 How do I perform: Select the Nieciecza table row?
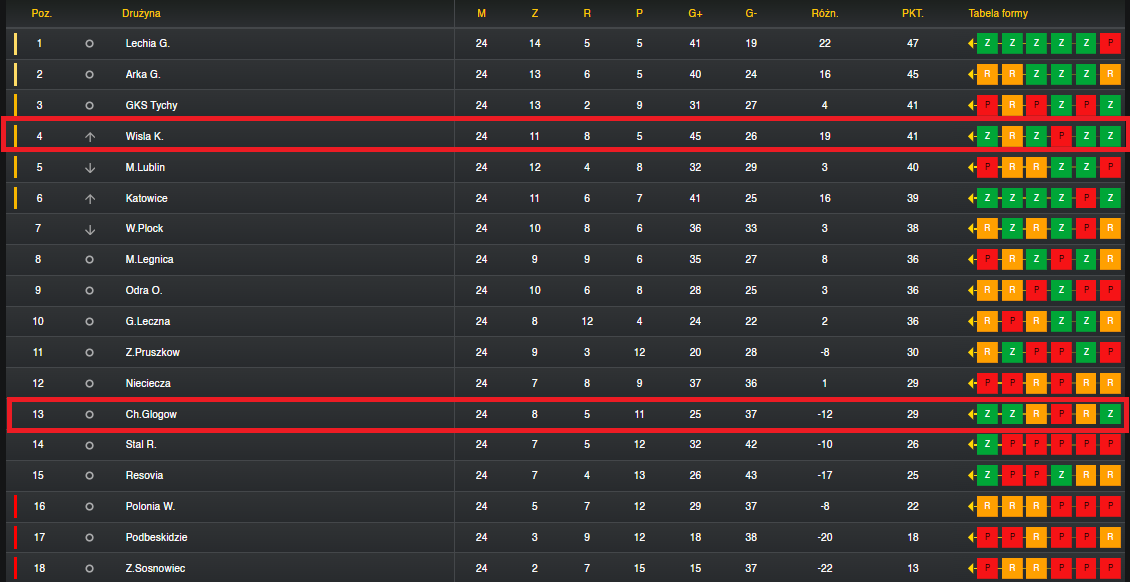click(565, 383)
